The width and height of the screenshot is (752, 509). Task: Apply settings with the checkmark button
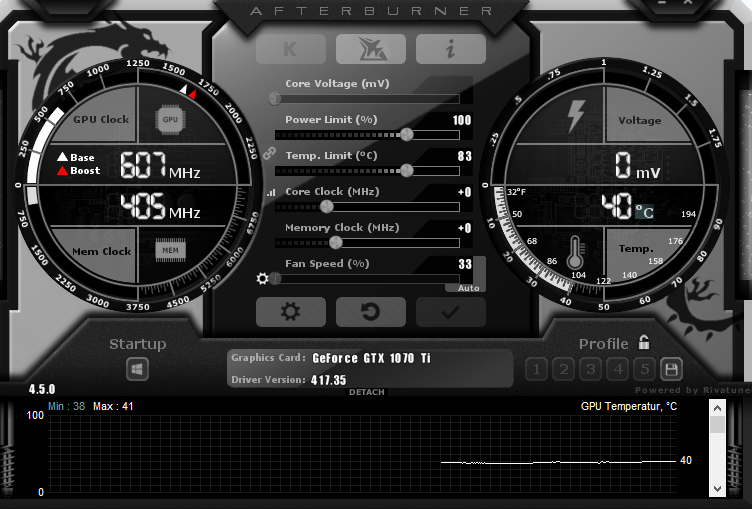[451, 312]
